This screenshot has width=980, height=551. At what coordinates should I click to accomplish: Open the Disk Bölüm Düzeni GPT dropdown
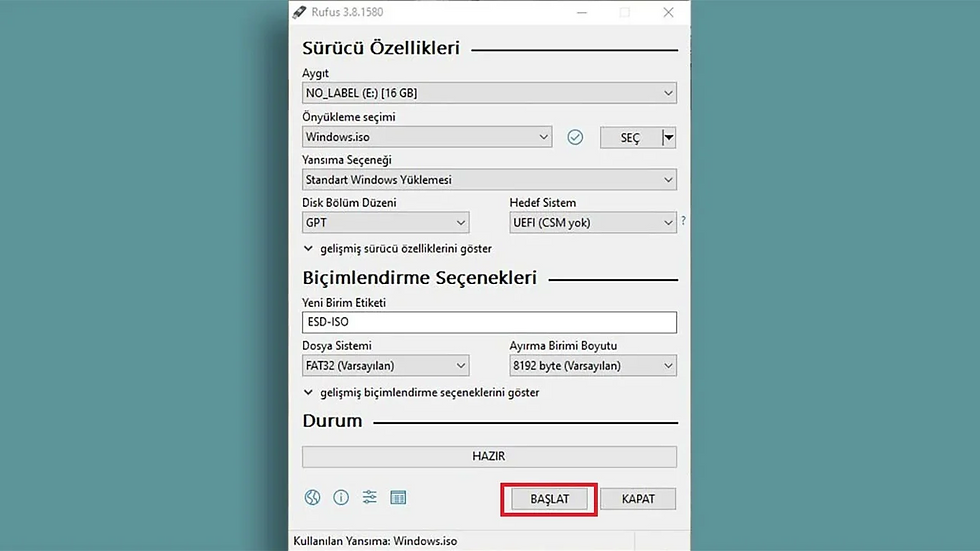(x=386, y=222)
